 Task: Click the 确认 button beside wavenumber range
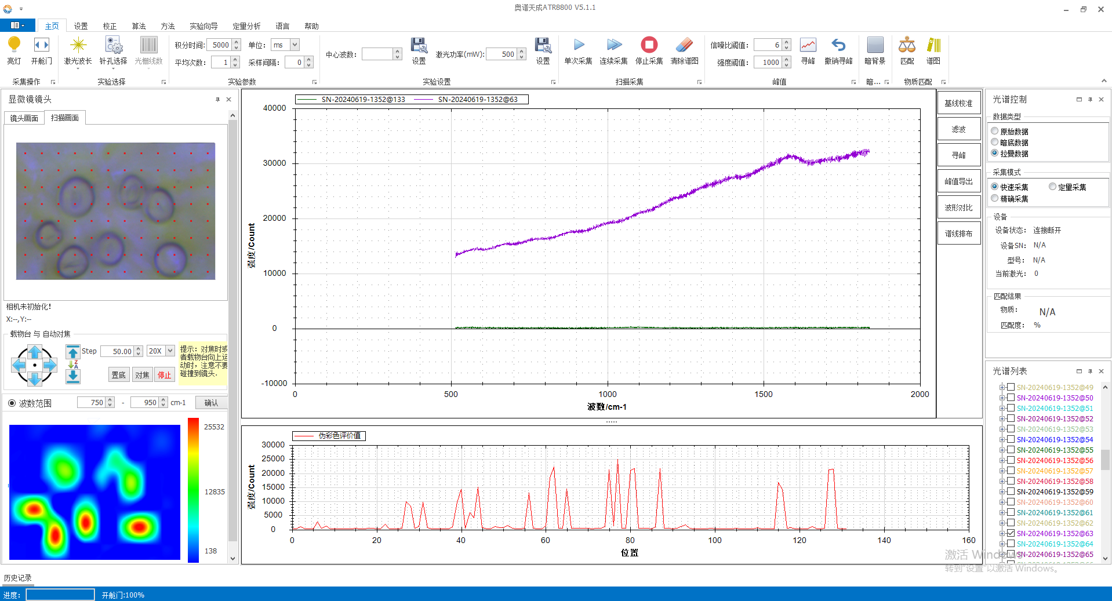pyautogui.click(x=211, y=403)
